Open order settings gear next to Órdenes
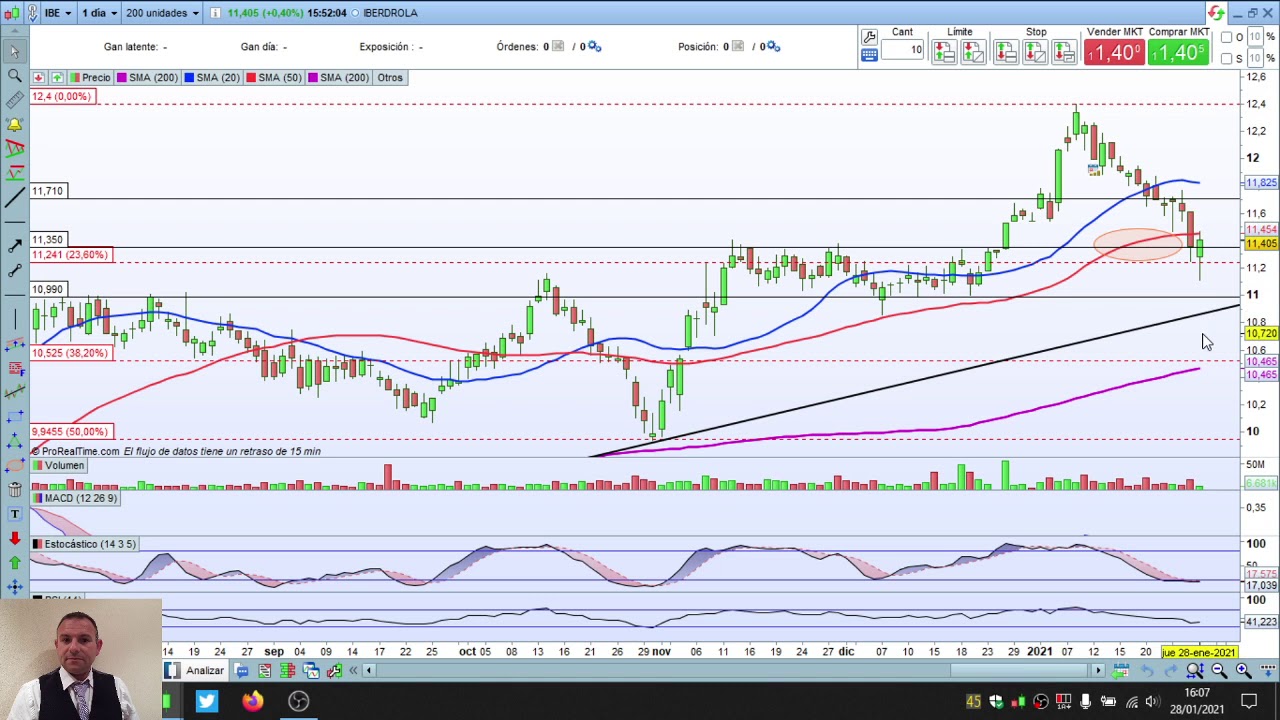Screen dimensions: 1280x720 [x=594, y=46]
